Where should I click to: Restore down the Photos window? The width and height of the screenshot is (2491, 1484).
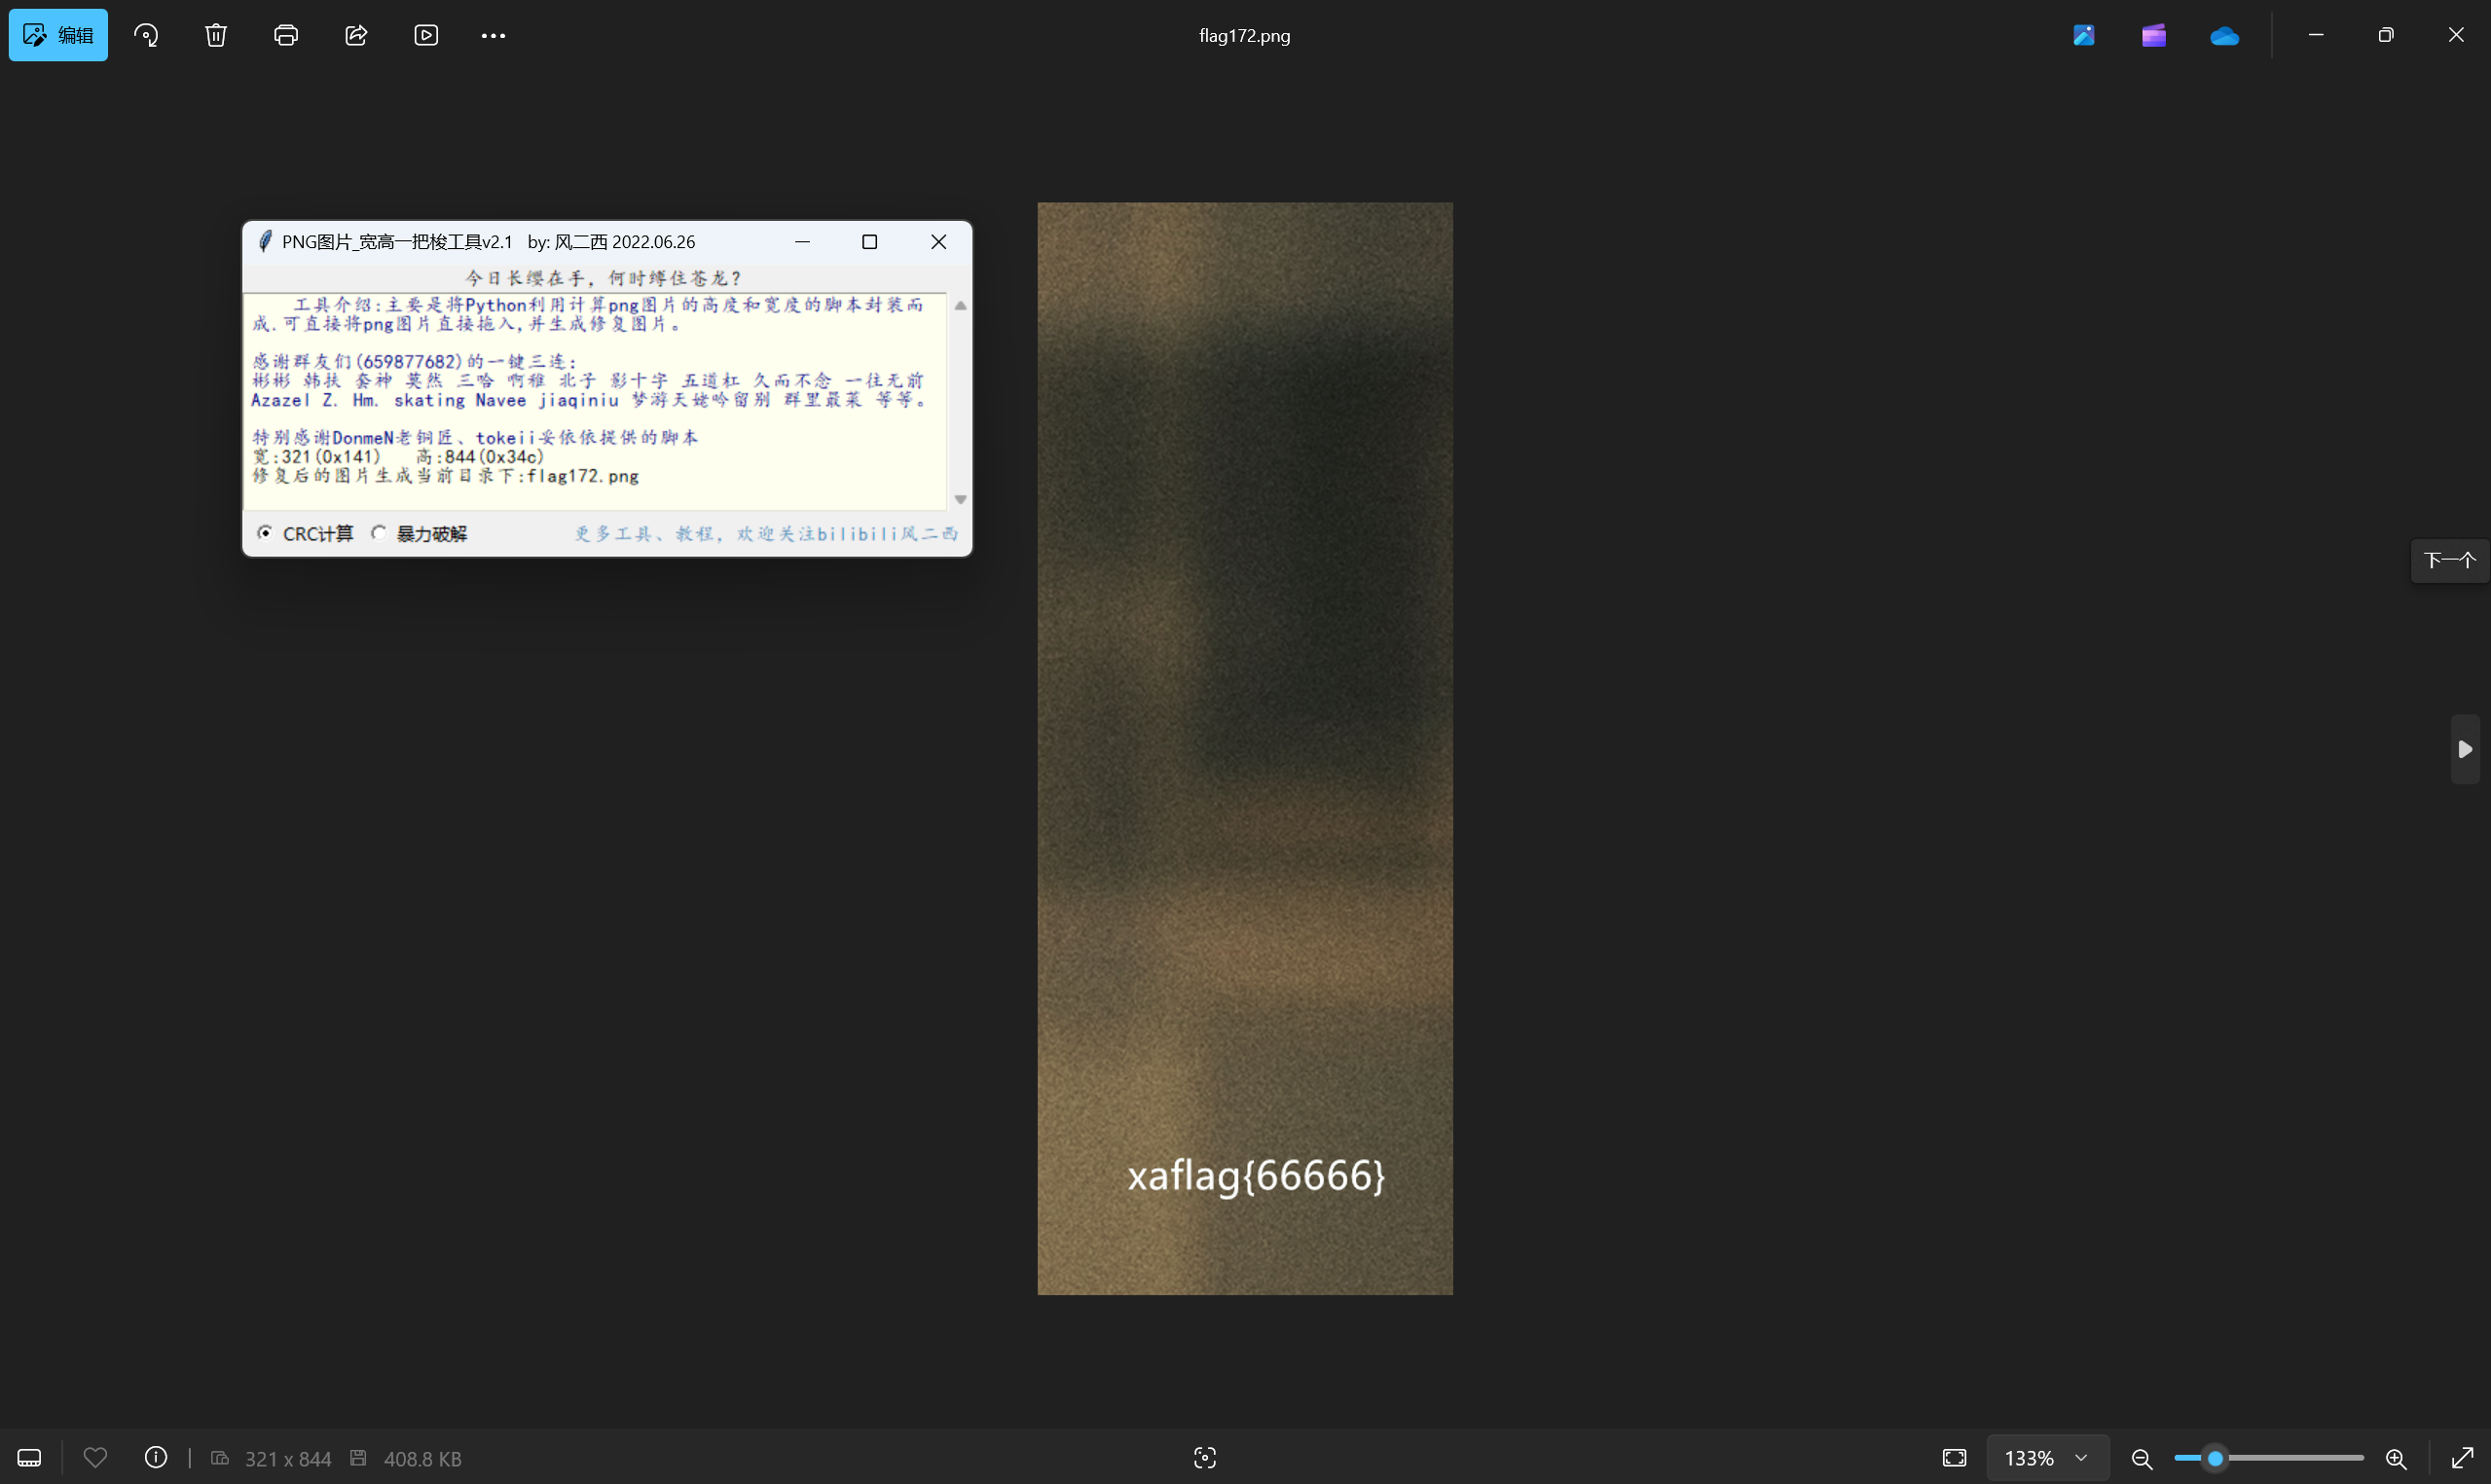[2386, 35]
